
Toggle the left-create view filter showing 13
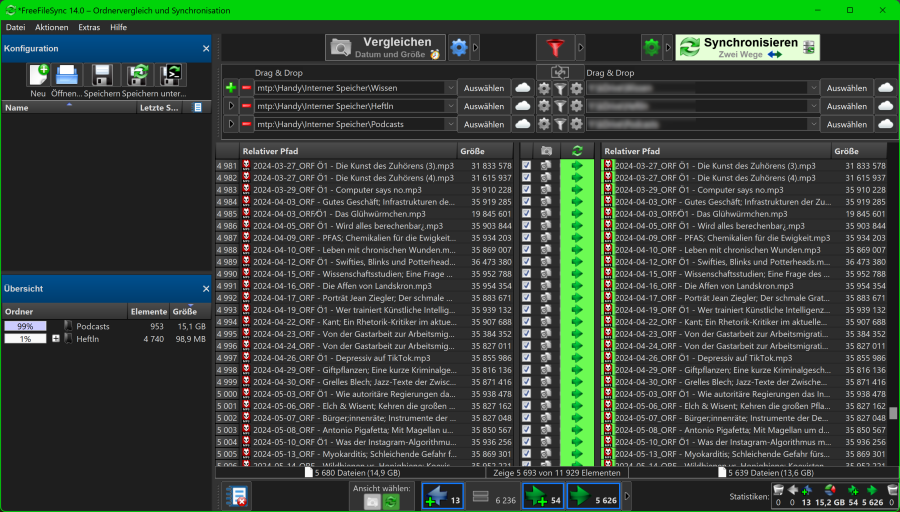tap(443, 497)
